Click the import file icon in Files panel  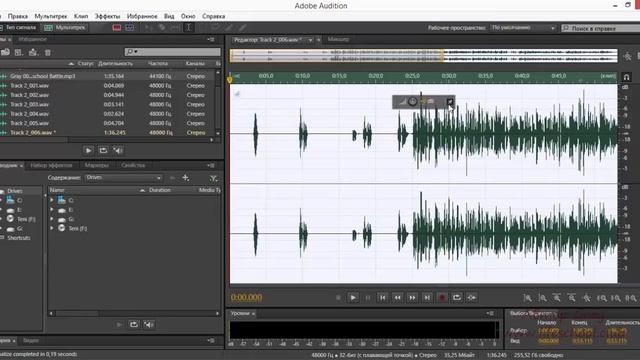coord(33,52)
